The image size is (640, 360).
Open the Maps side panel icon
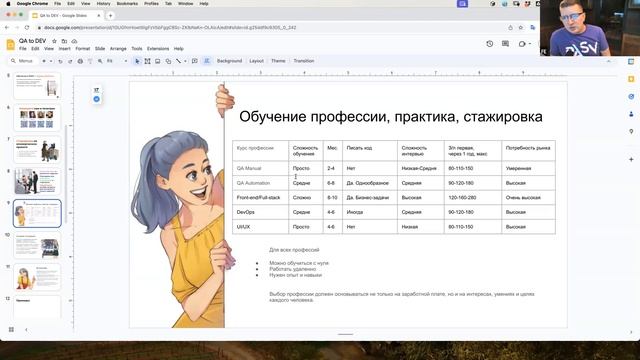[631, 131]
